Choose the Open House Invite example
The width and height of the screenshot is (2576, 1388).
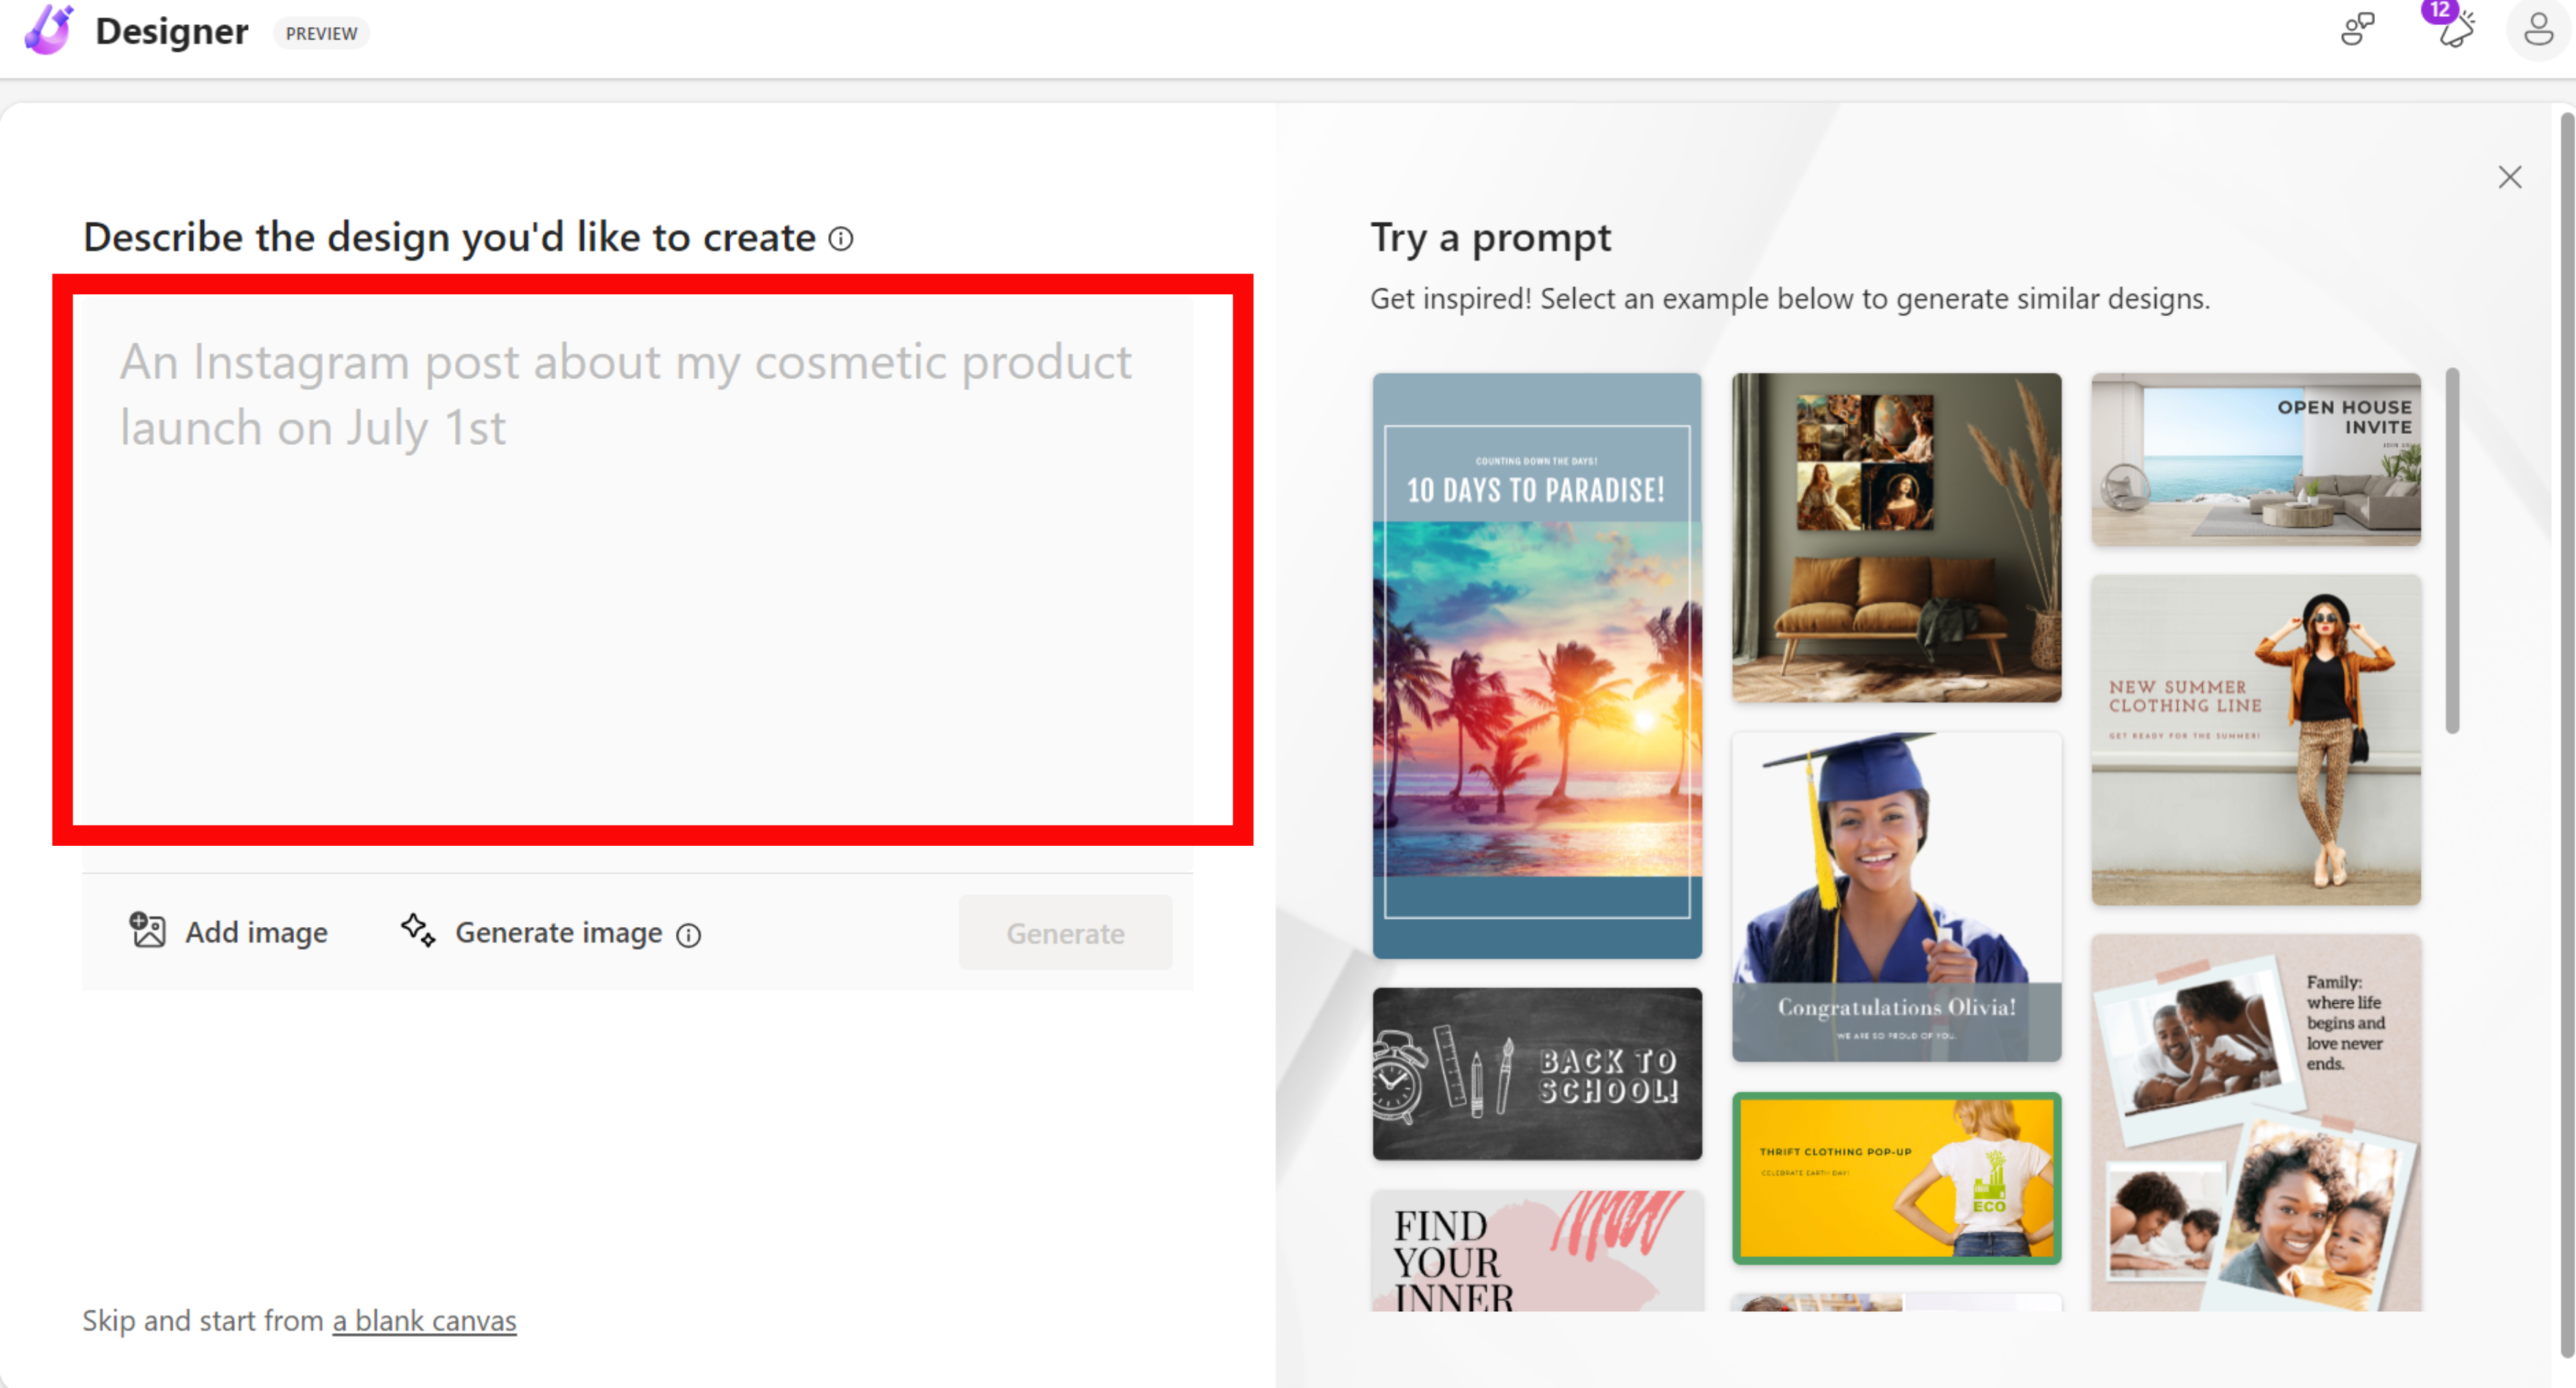coord(2255,460)
